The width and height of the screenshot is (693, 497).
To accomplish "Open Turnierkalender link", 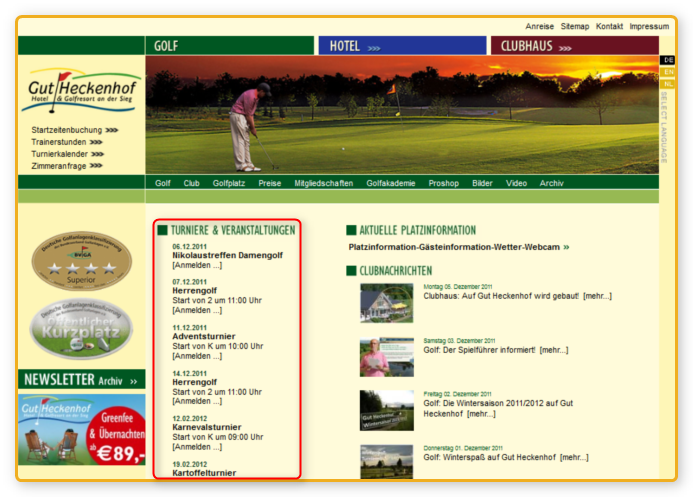I will pyautogui.click(x=67, y=154).
